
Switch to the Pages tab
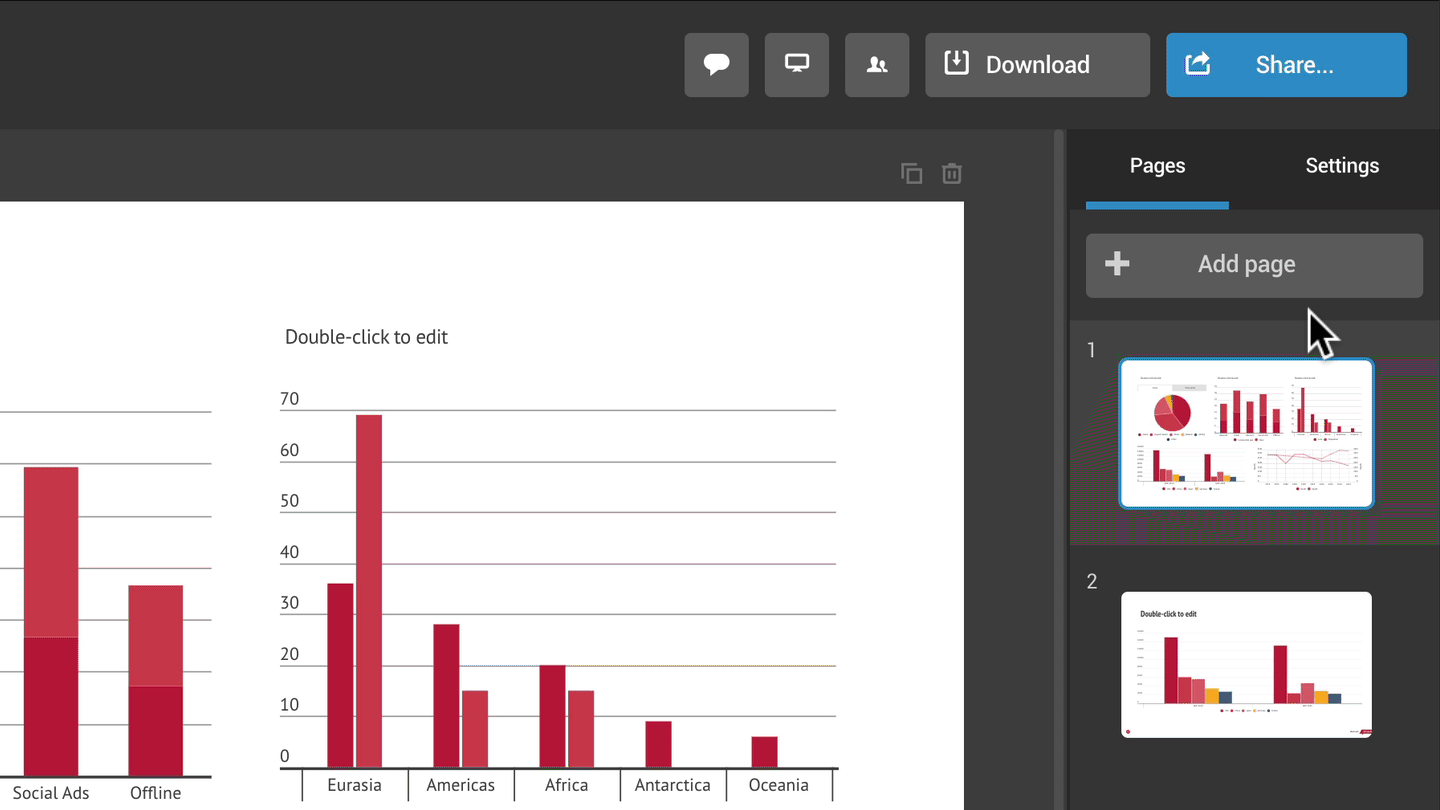pos(1157,166)
